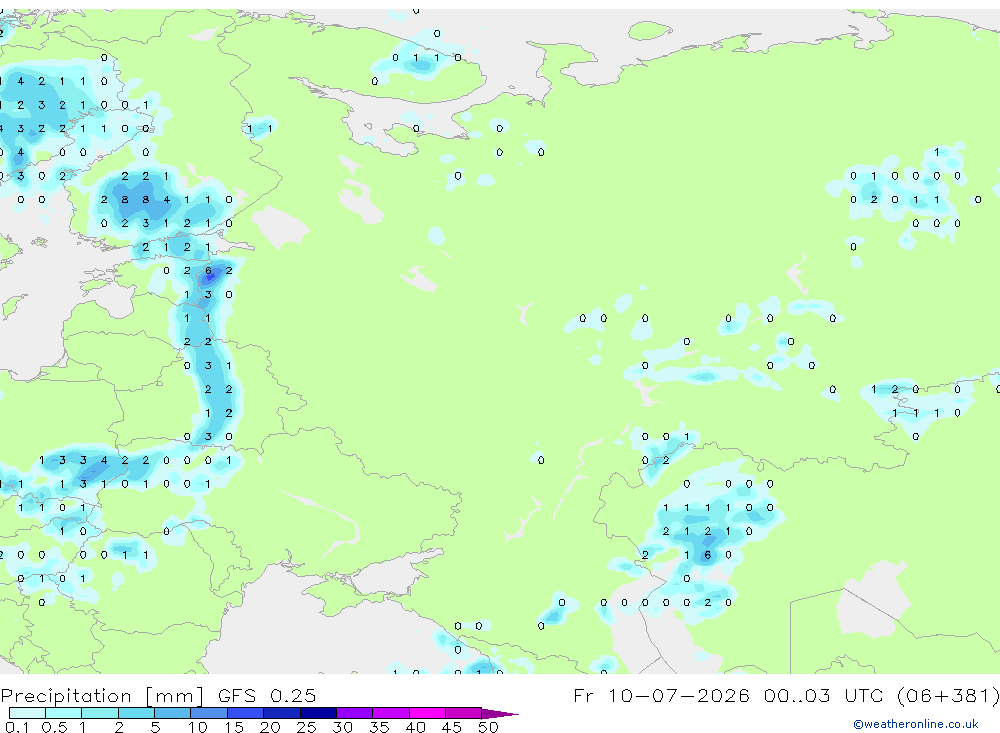Click the 40–45 mm magenta legend swatch
Screen dimensions: 1000x733
coord(427,713)
